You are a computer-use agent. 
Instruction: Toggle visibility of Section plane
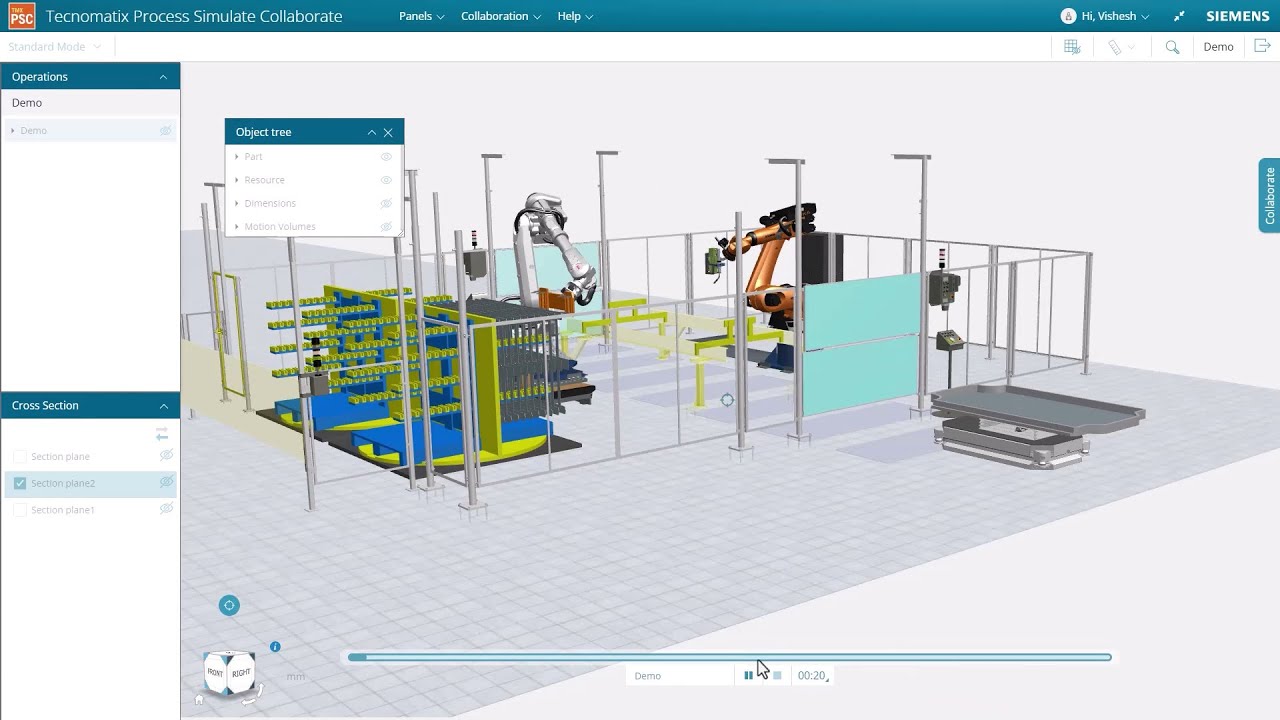pos(166,455)
